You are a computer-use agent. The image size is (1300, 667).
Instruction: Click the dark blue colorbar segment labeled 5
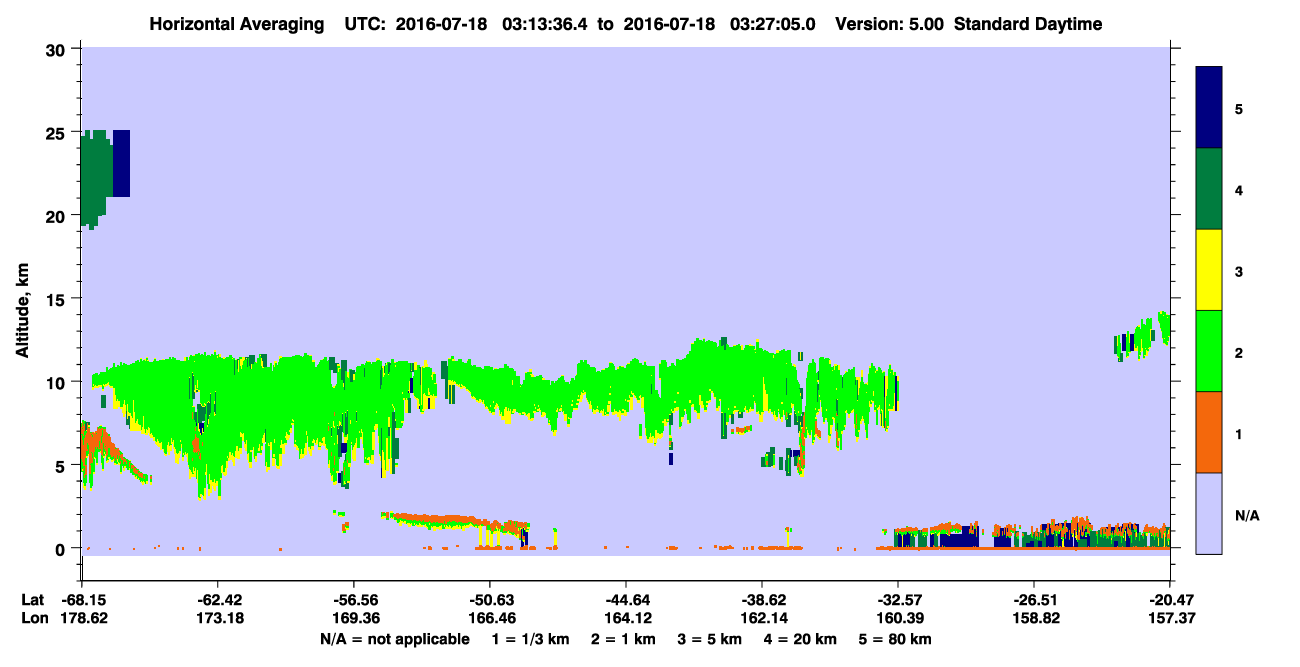1209,108
